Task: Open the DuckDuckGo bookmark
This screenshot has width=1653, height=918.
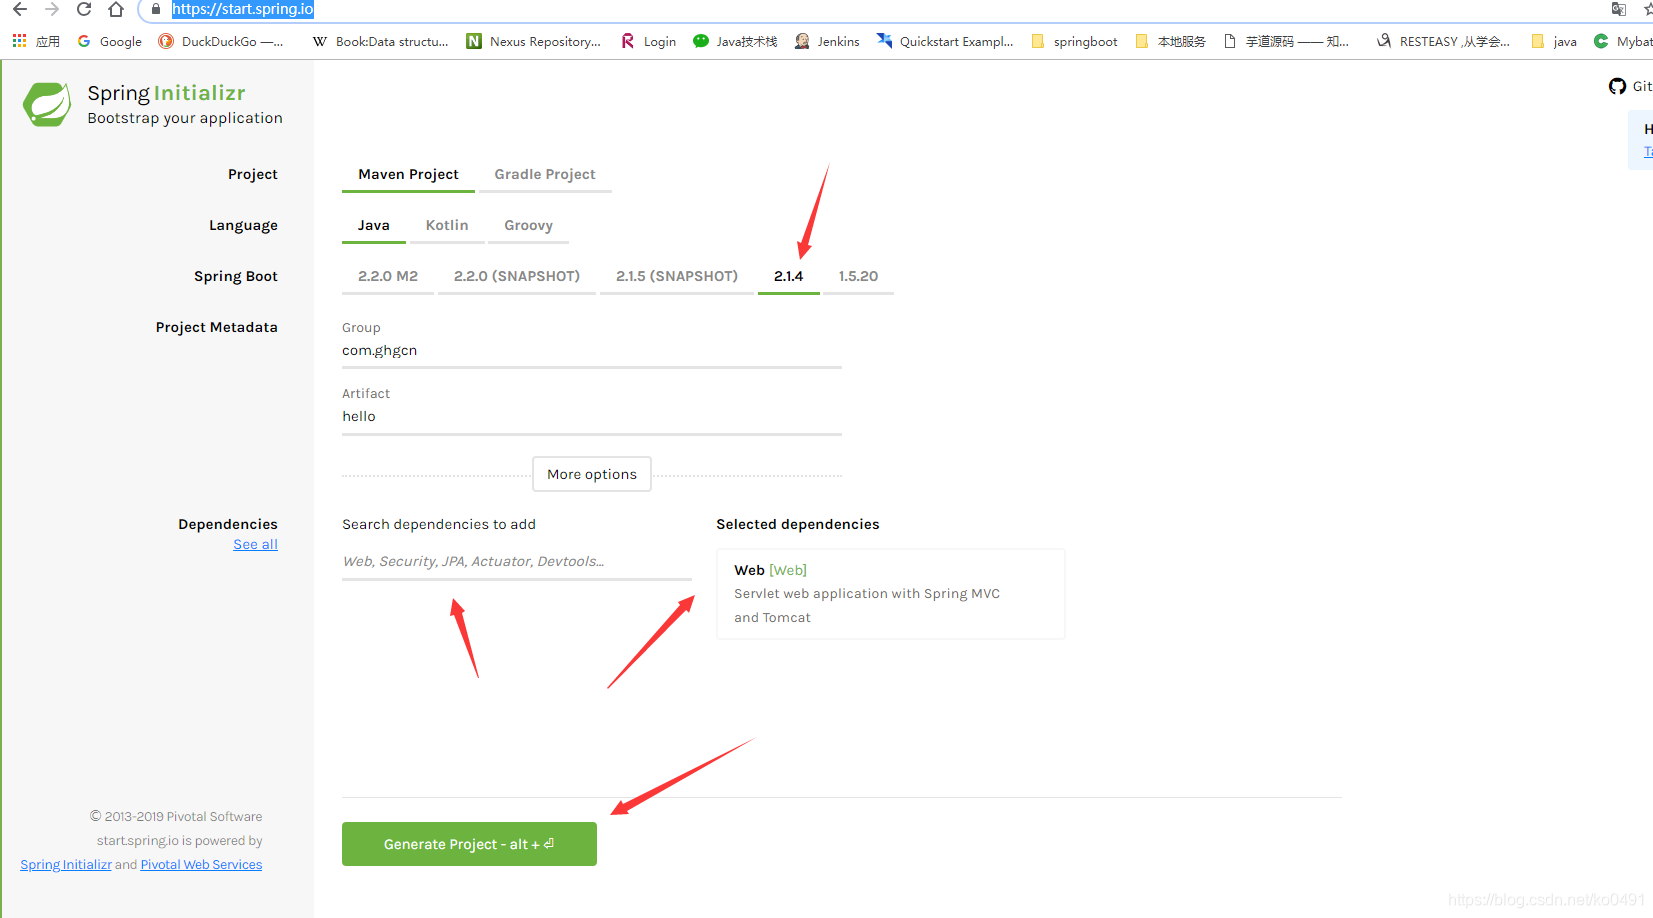Action: coord(220,41)
